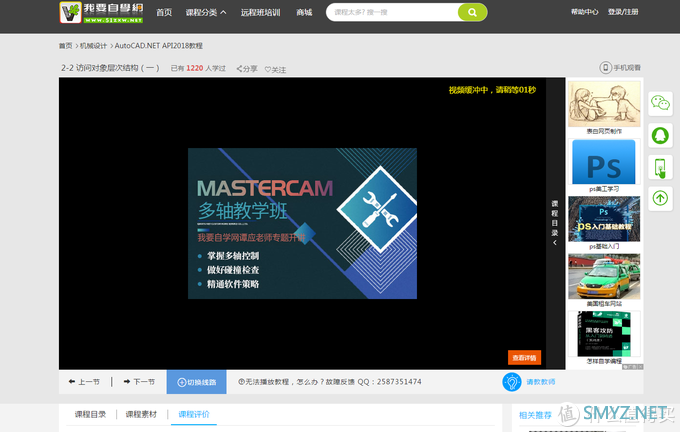Click 首页 in the breadcrumb
This screenshot has height=432, width=680.
65,46
